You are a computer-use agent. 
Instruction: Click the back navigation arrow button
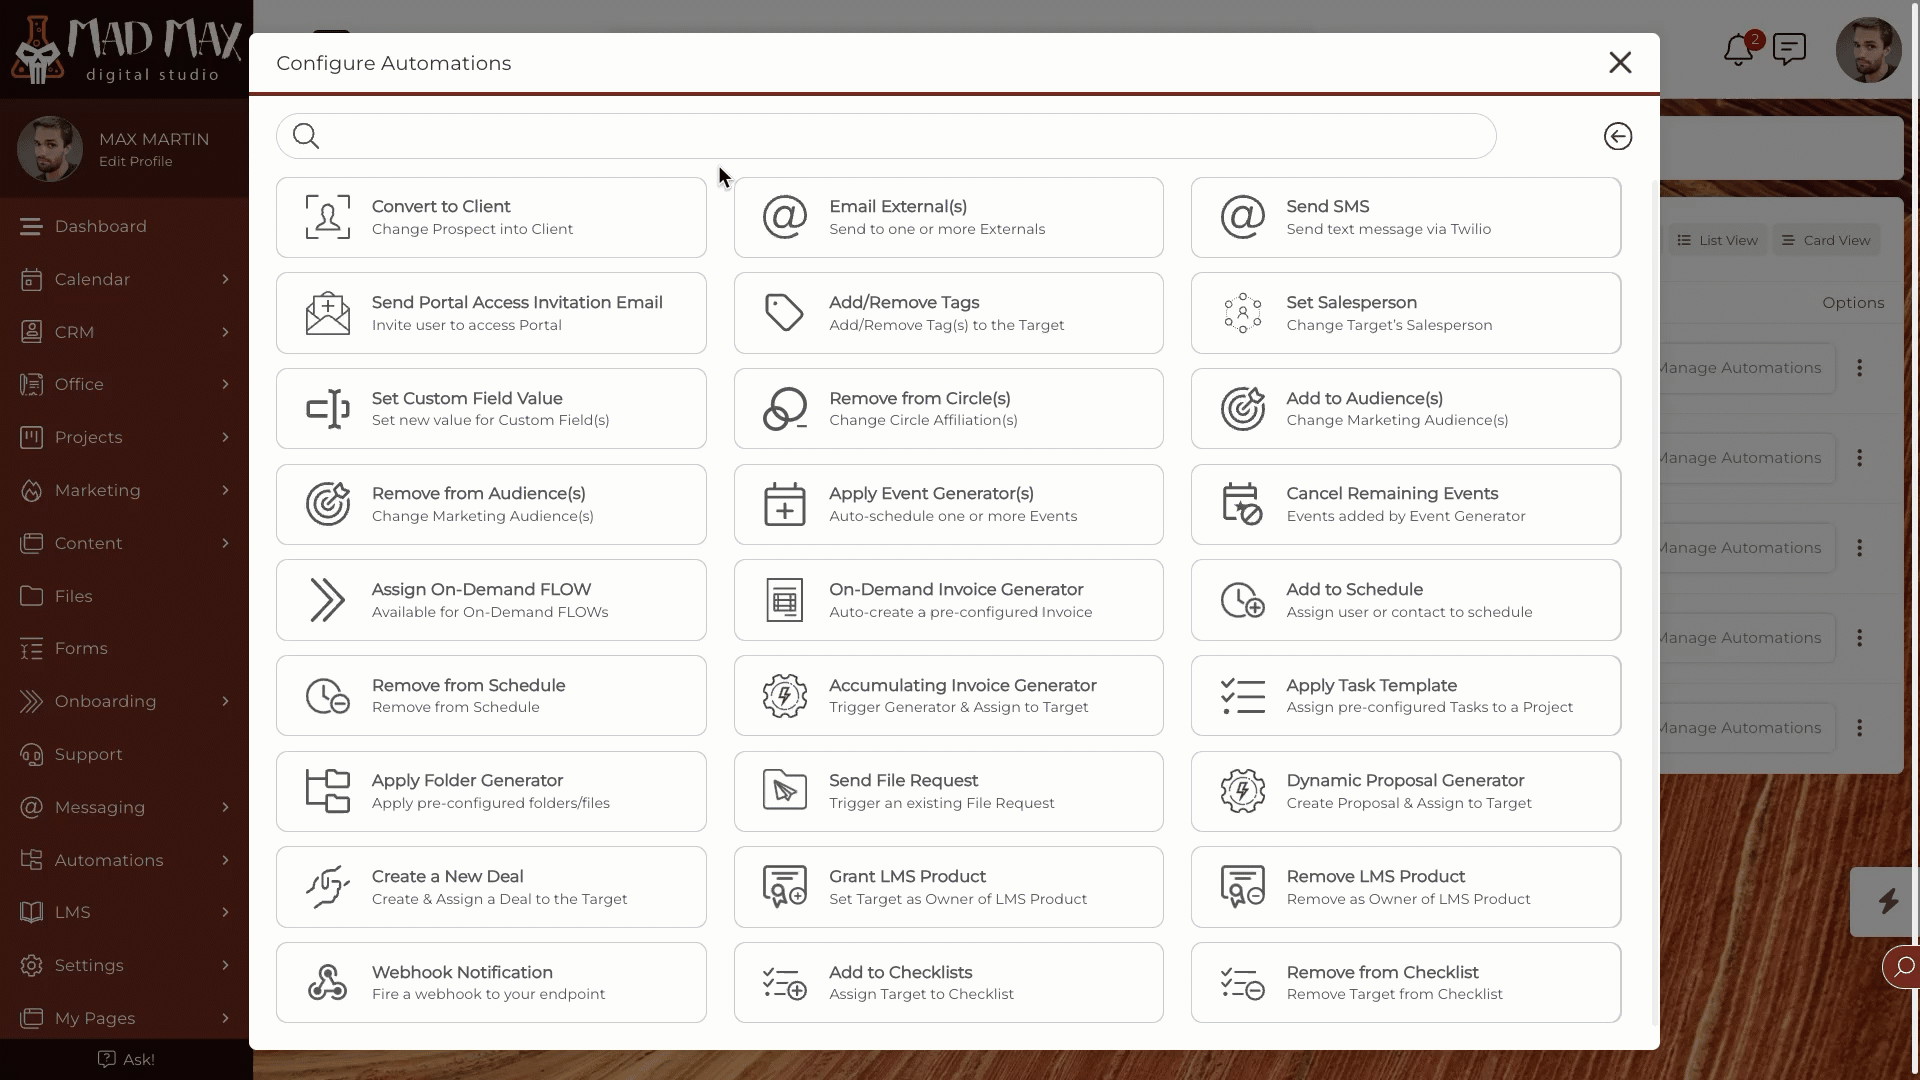(1617, 136)
